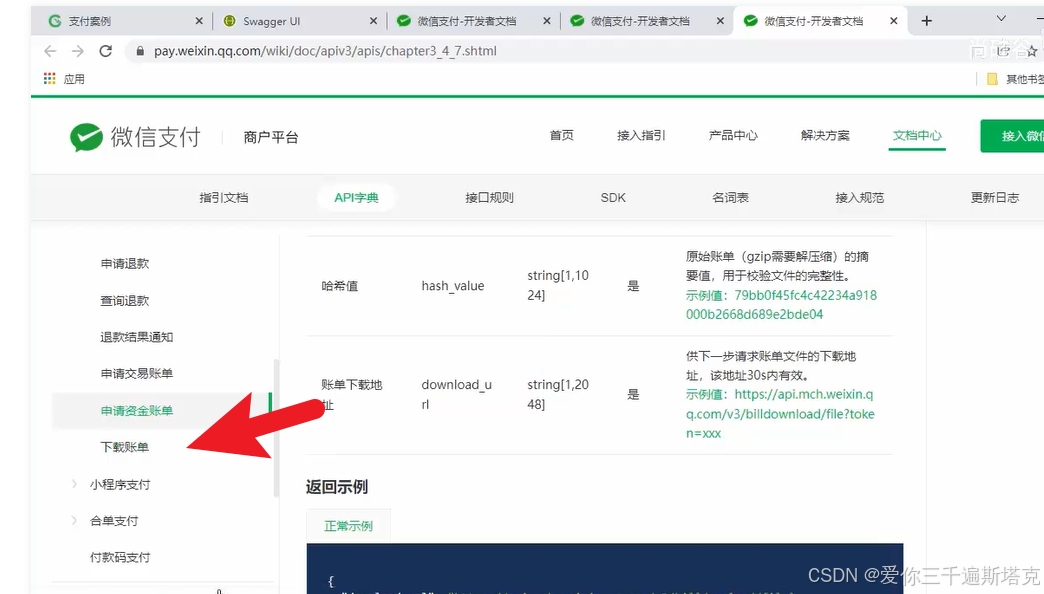Click the hash_value parameter name
1044x594 pixels.
[453, 286]
